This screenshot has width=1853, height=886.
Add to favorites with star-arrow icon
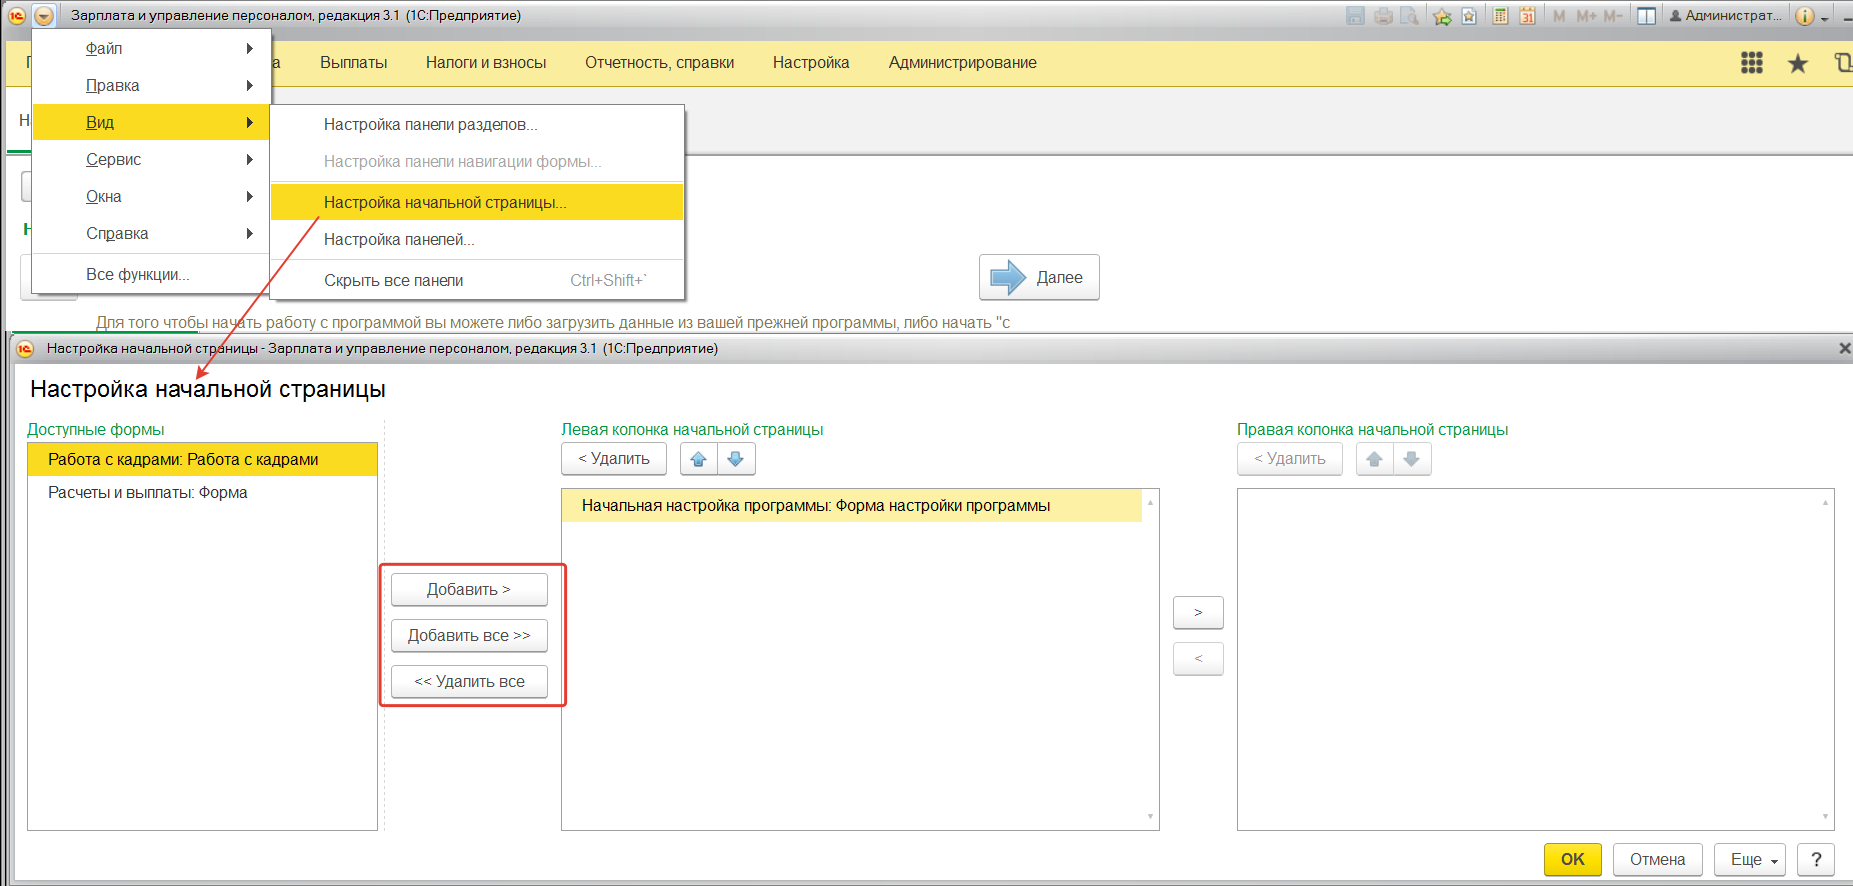1442,16
